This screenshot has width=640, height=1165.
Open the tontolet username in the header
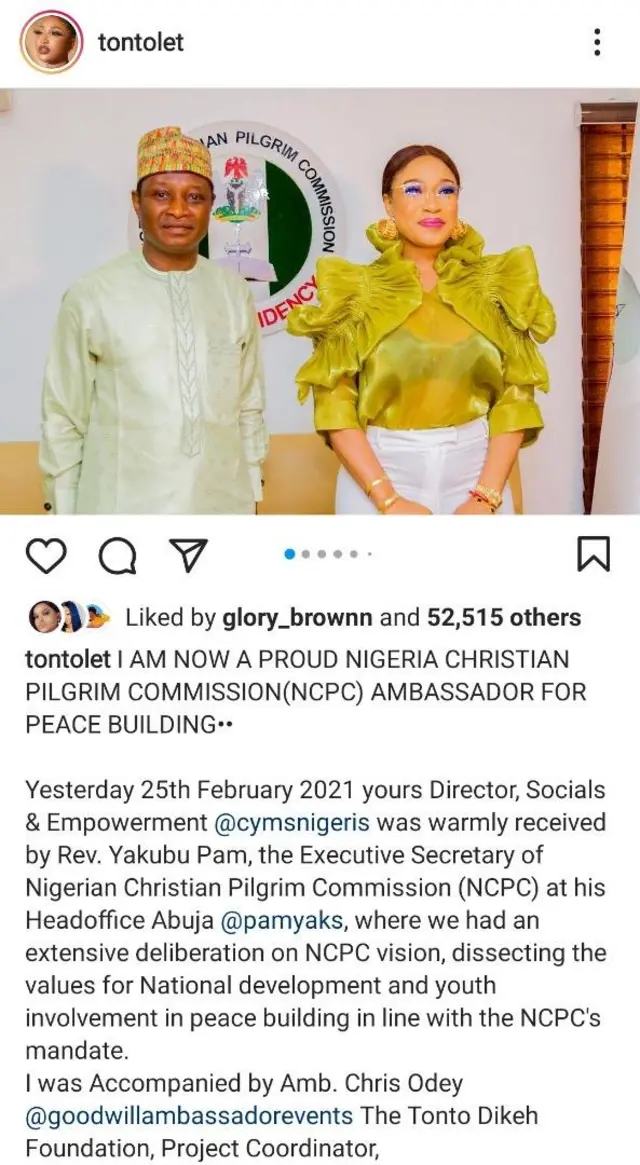tap(138, 42)
